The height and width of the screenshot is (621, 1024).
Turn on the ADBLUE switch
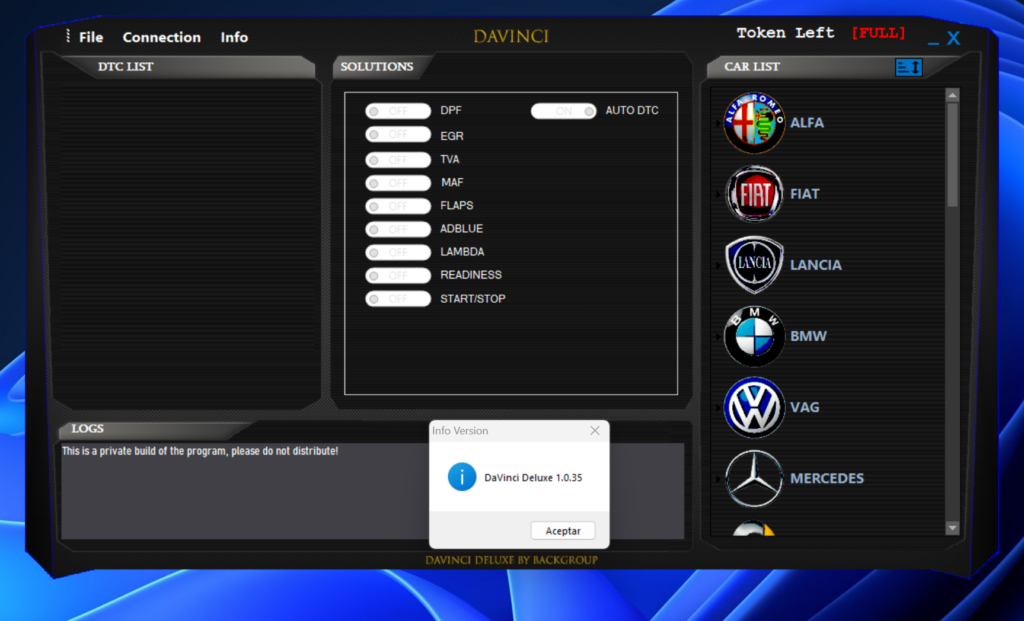[x=398, y=229]
